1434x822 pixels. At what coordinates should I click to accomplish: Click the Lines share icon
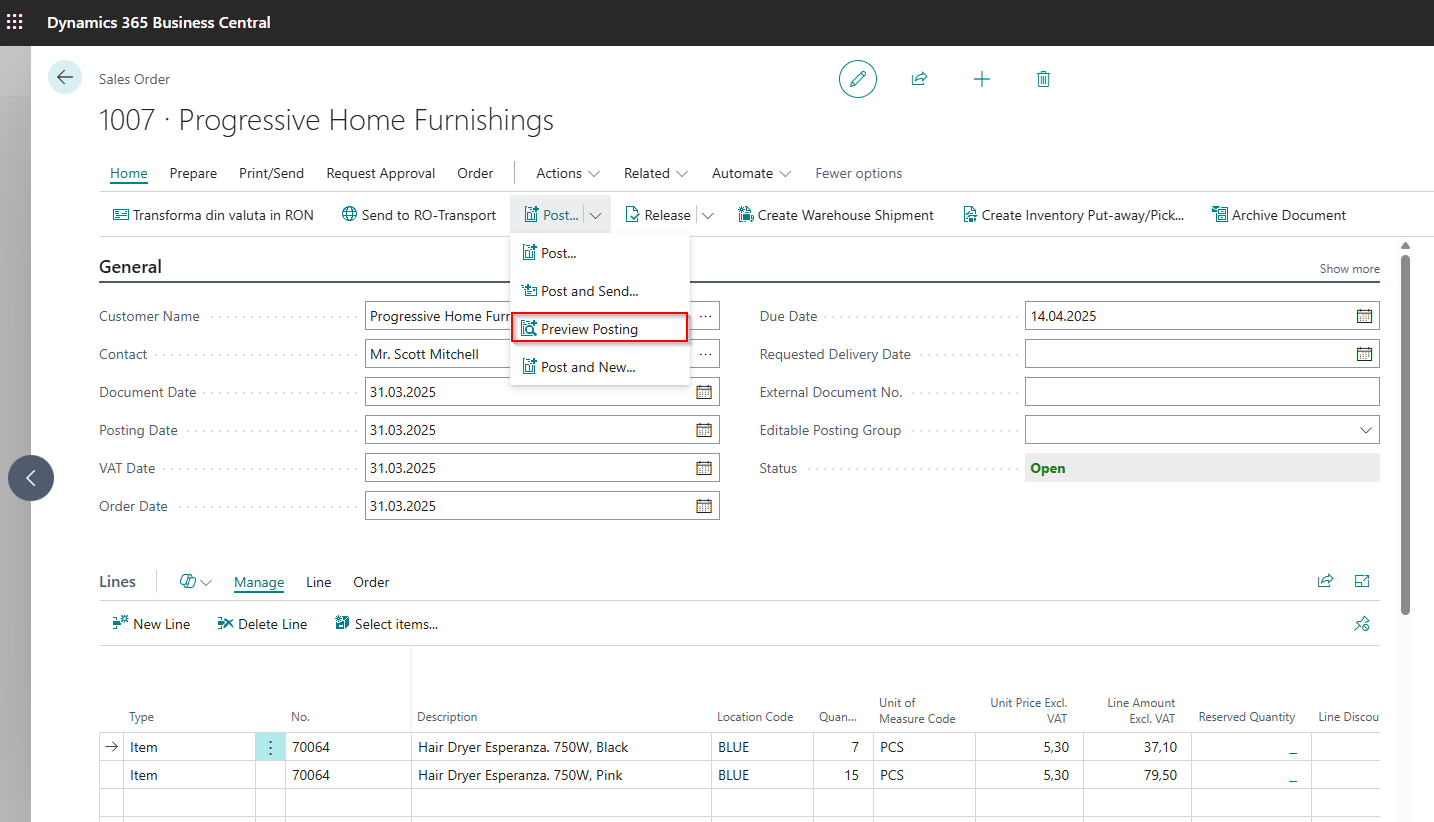1326,581
